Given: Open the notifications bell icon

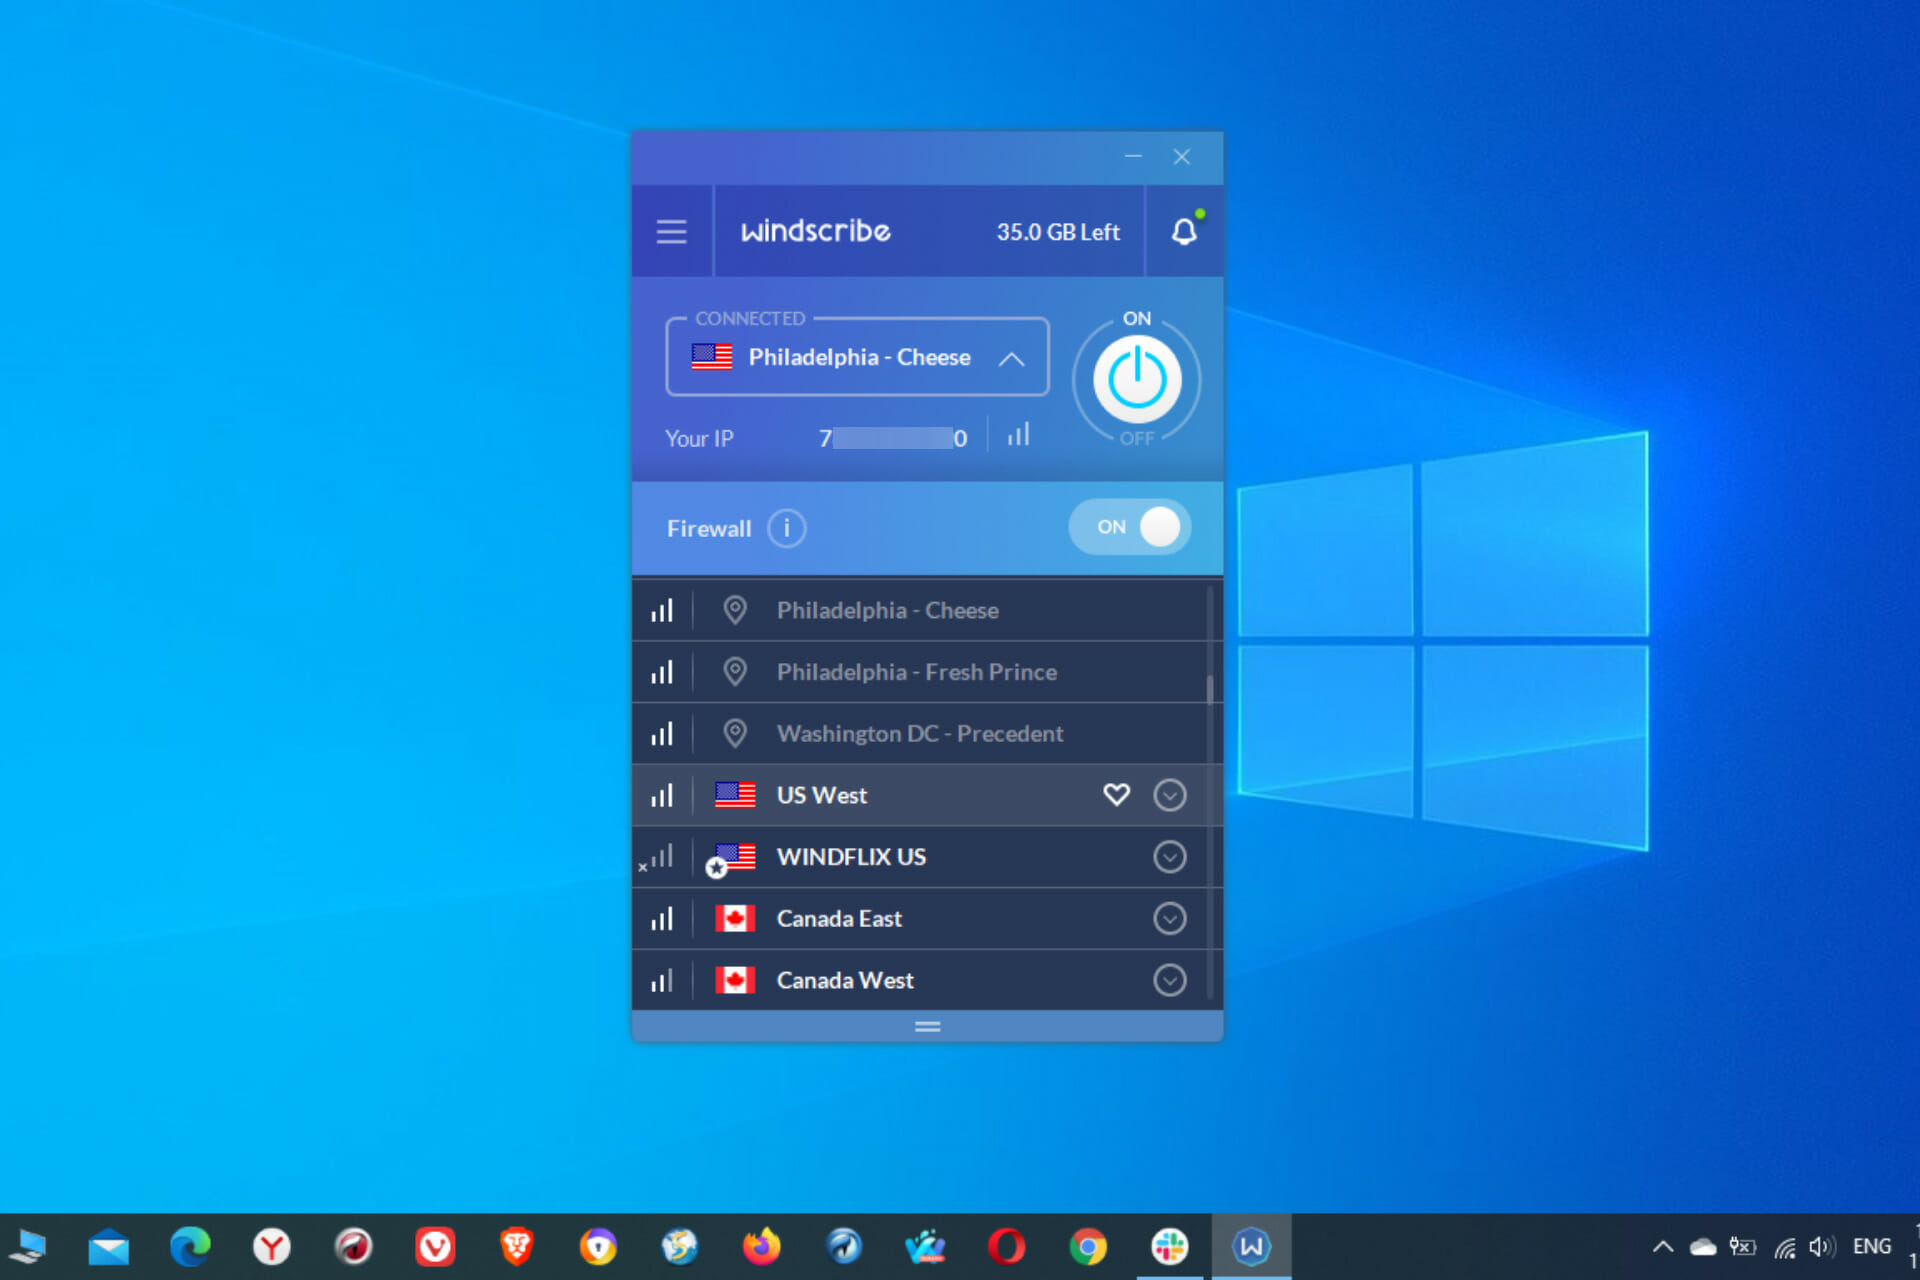Looking at the screenshot, I should point(1184,231).
